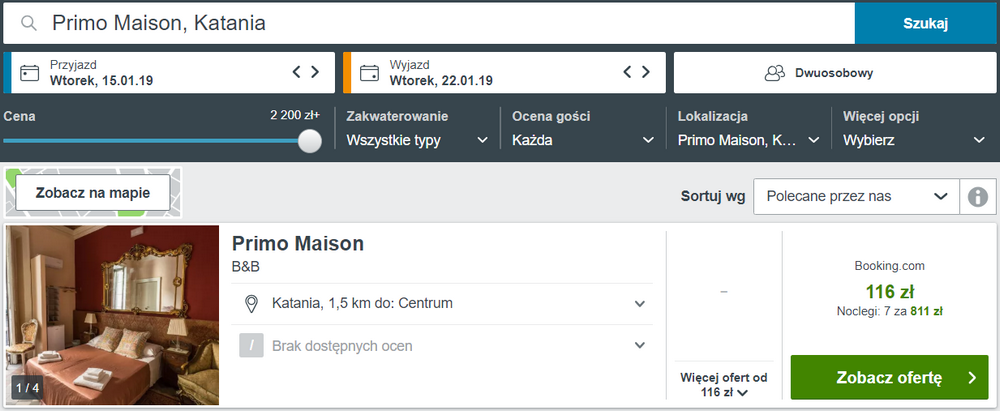This screenshot has height=411, width=1000.
Task: Open Sortuj wg Polecane przez nas dropdown
Action: 857,197
